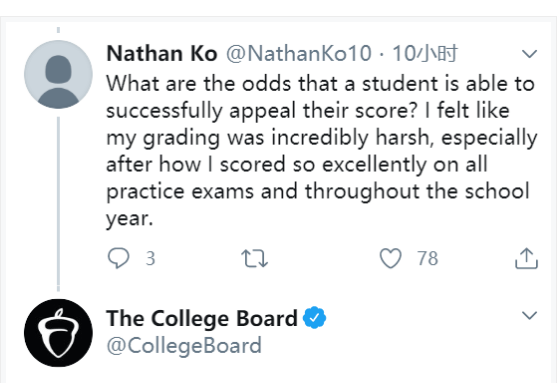The width and height of the screenshot is (560, 383).
Task: Open Nathan Ko's default avatar
Action: coord(58,74)
